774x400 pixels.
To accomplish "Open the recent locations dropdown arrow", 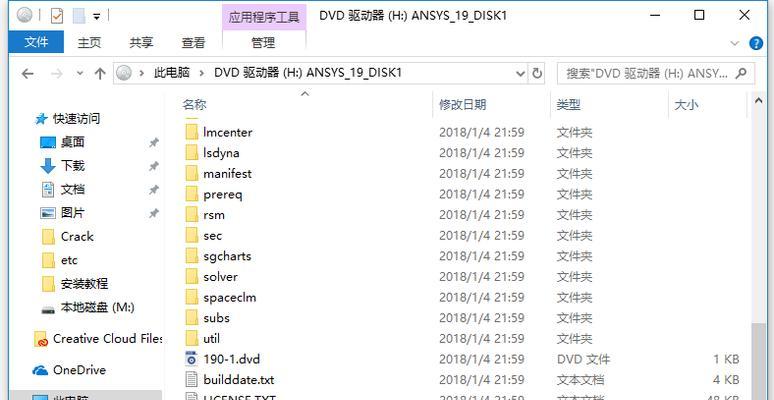I will click(x=80, y=74).
